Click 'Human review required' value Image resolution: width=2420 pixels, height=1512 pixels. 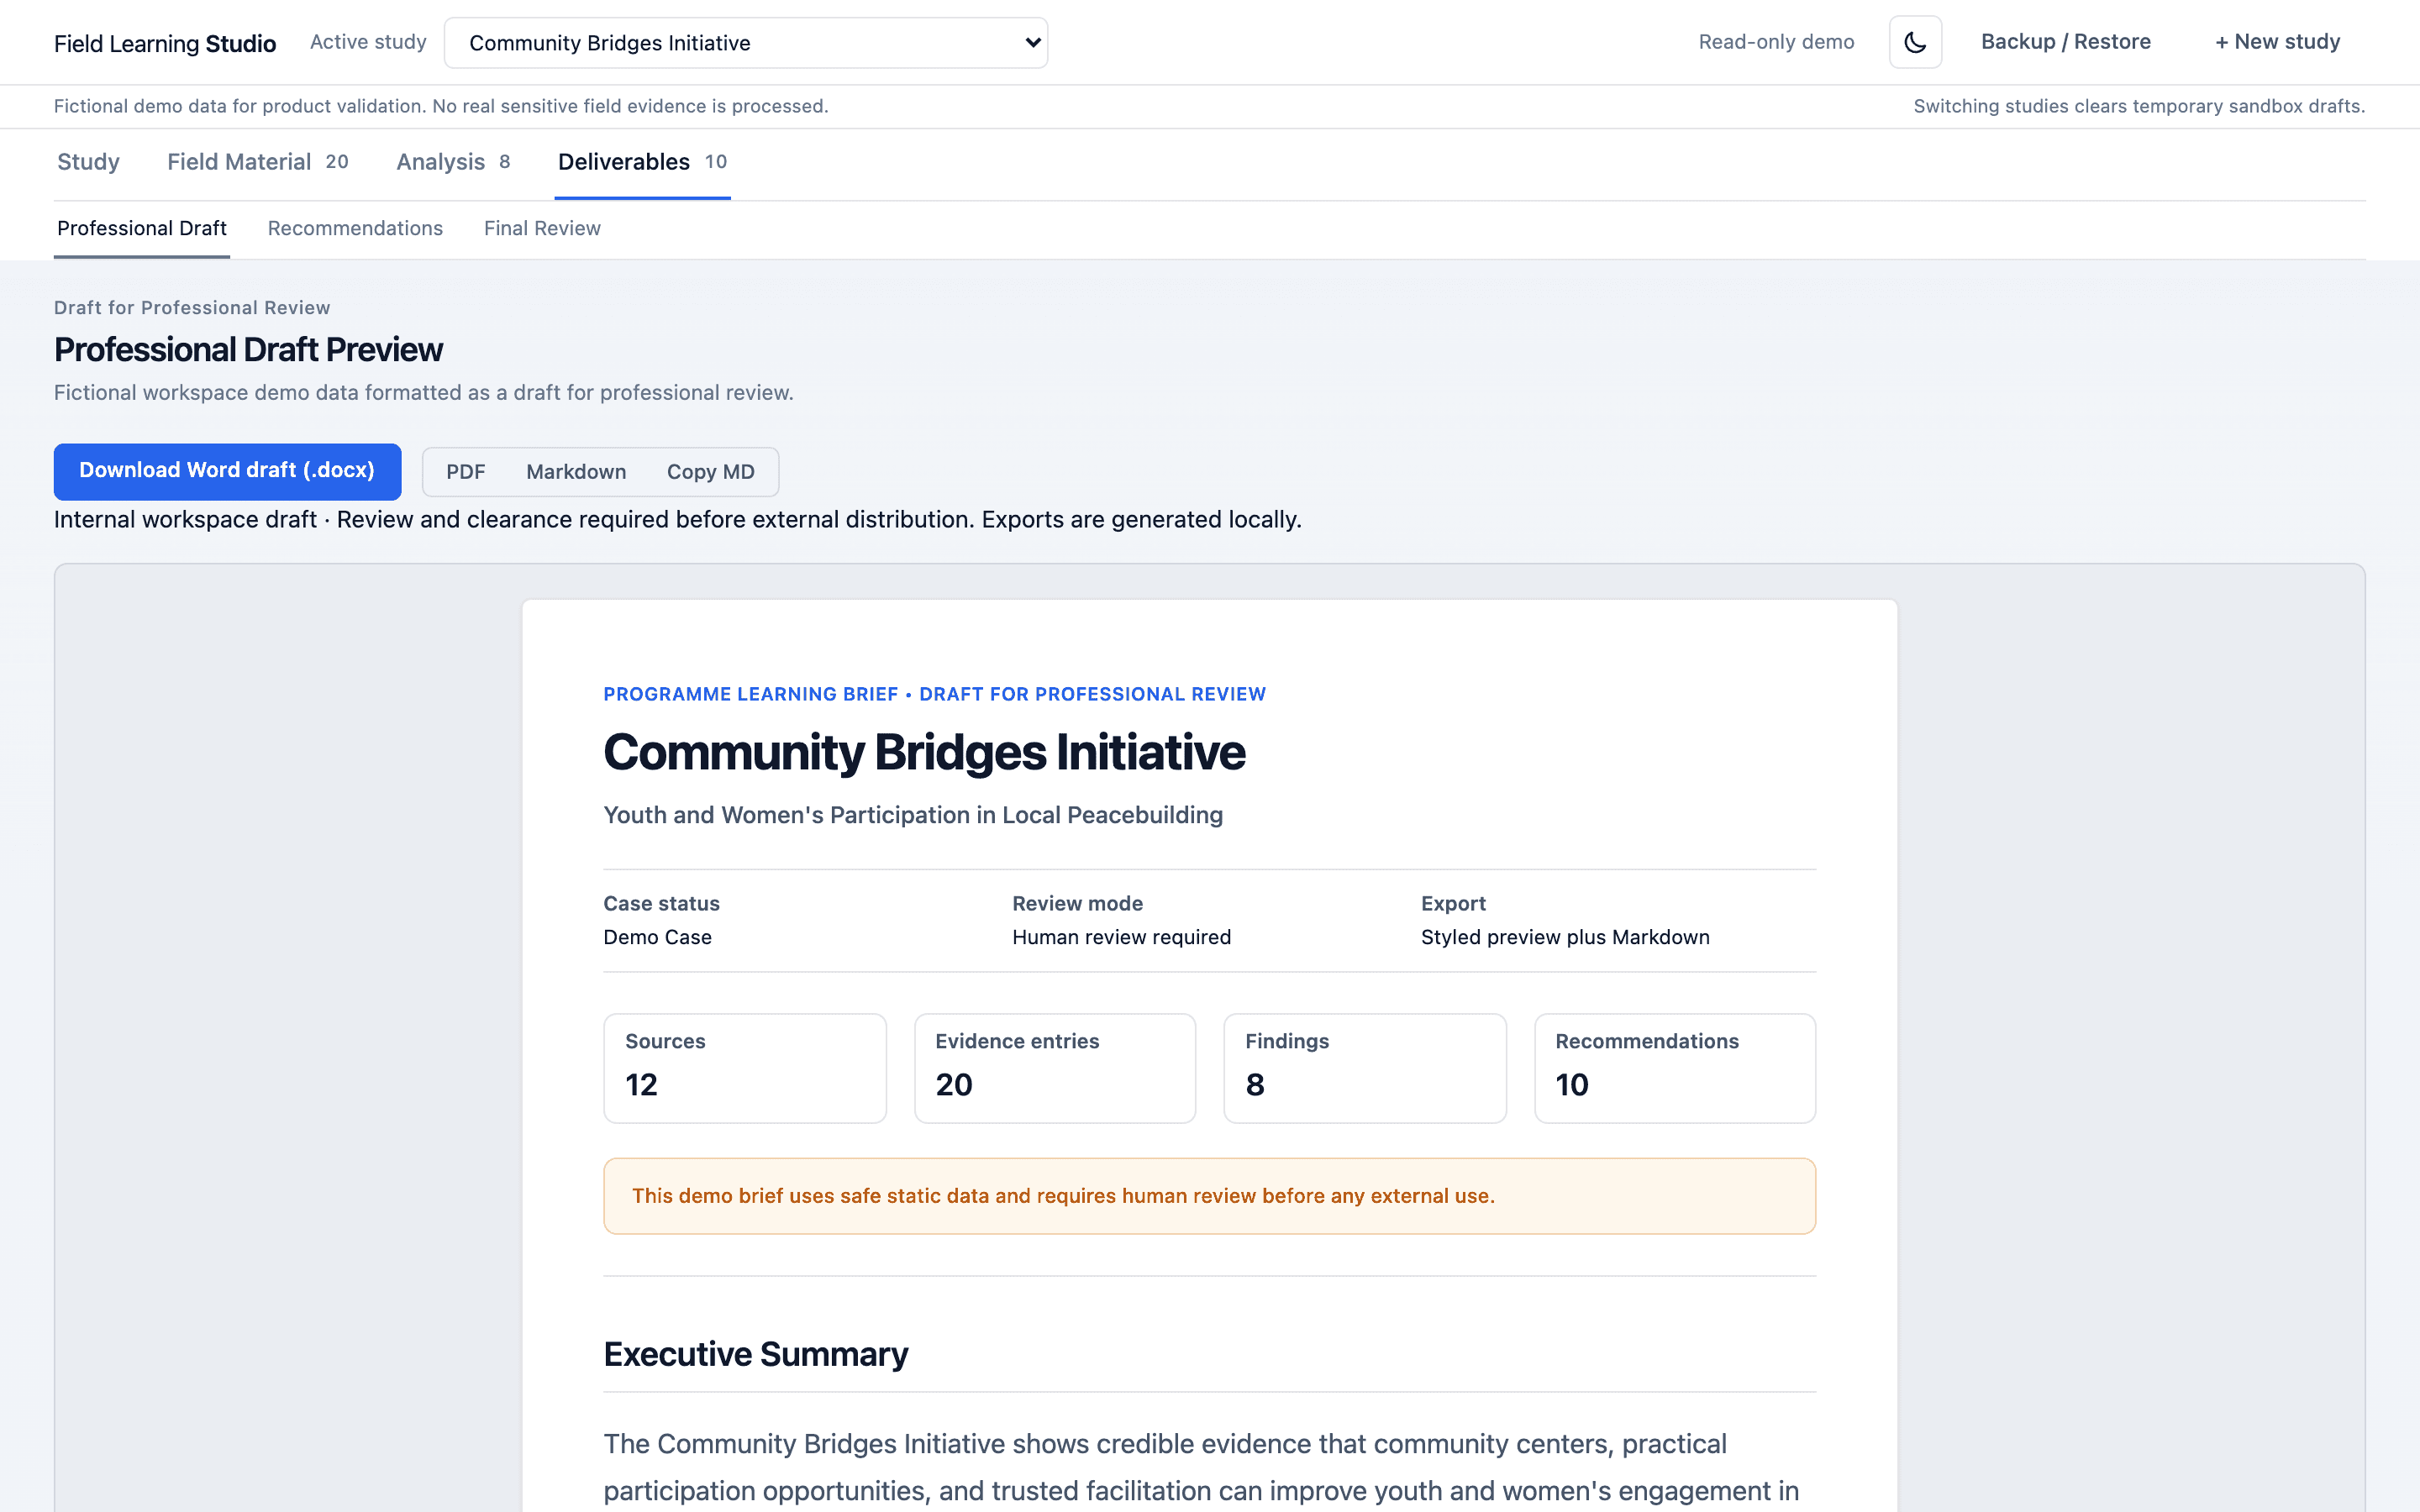(1121, 937)
